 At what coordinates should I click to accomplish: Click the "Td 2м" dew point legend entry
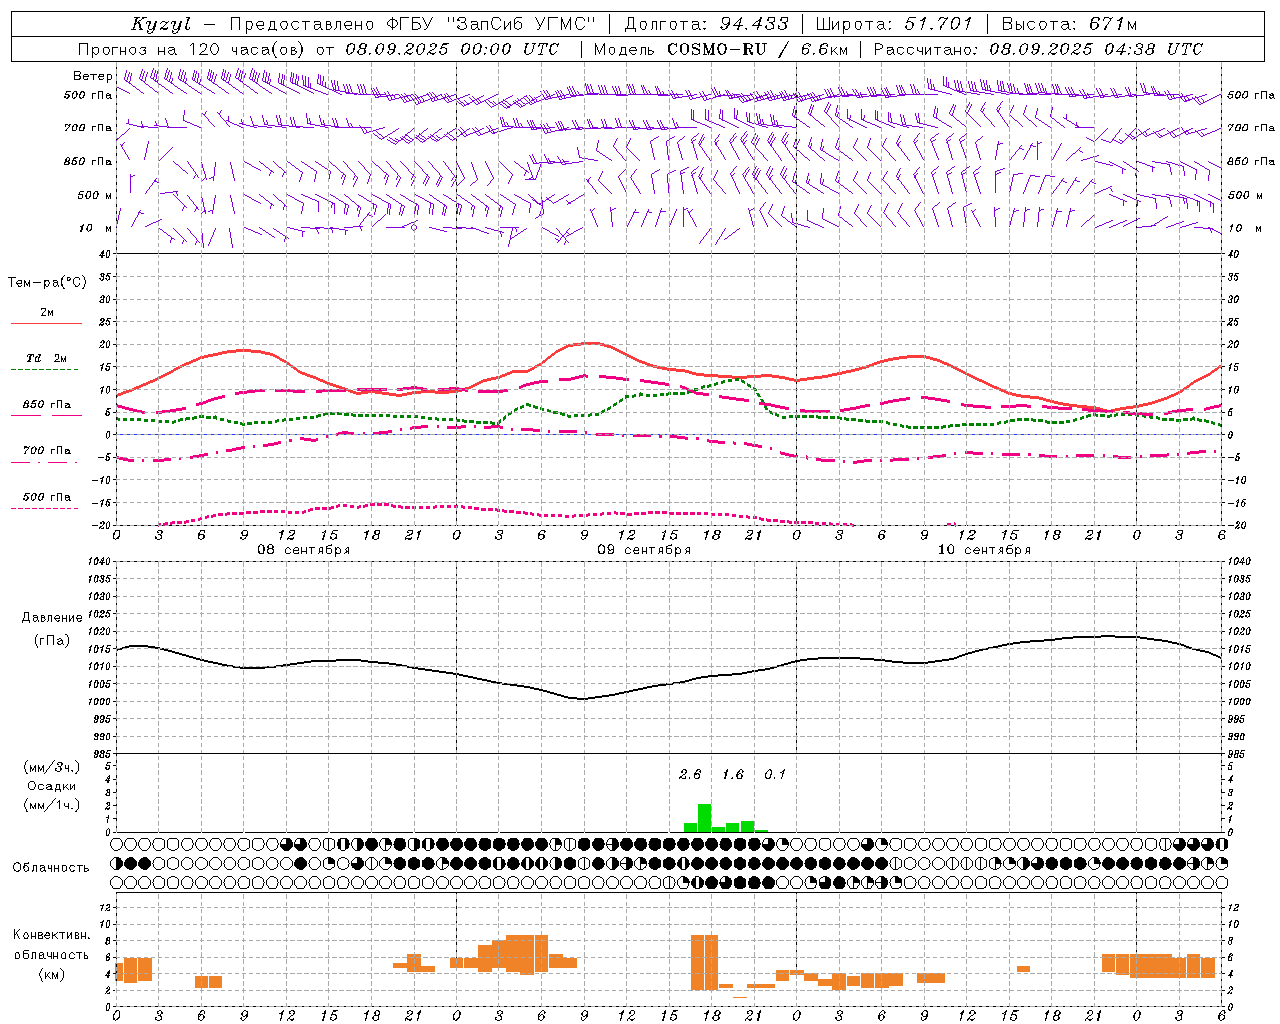click(x=47, y=358)
